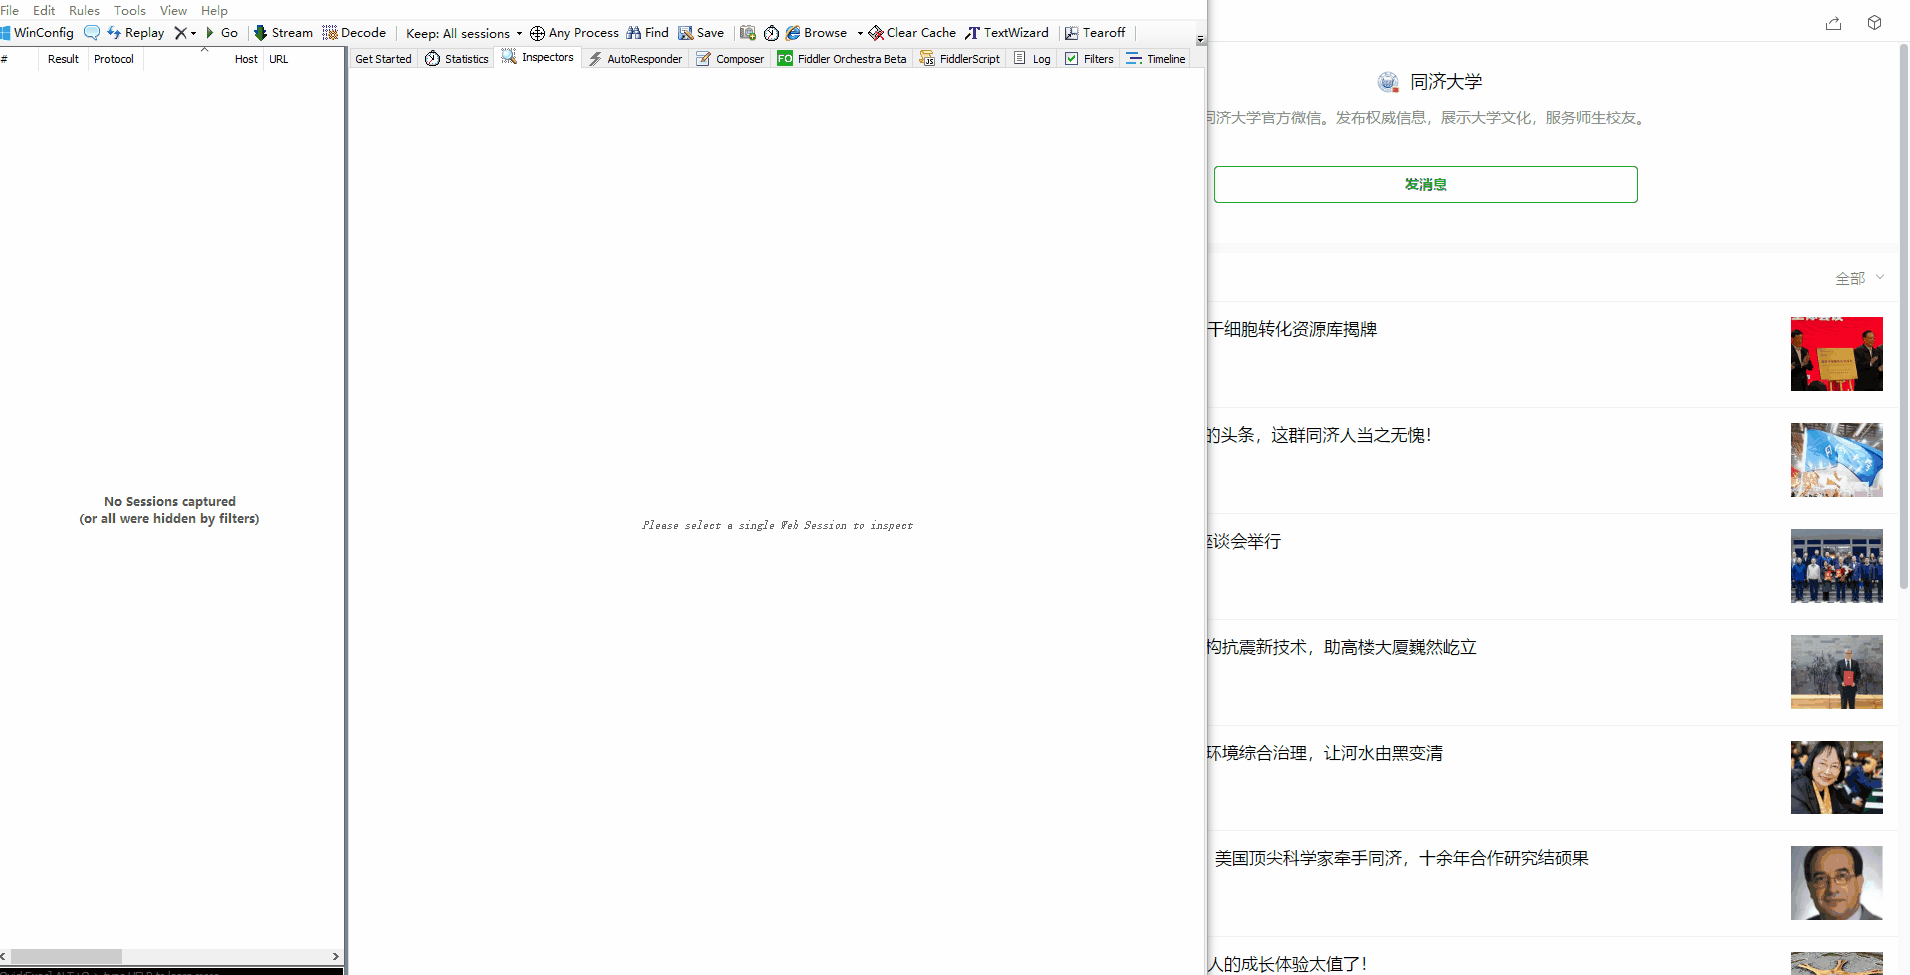
Task: Click the session list horizontal scrollbar
Action: point(66,956)
